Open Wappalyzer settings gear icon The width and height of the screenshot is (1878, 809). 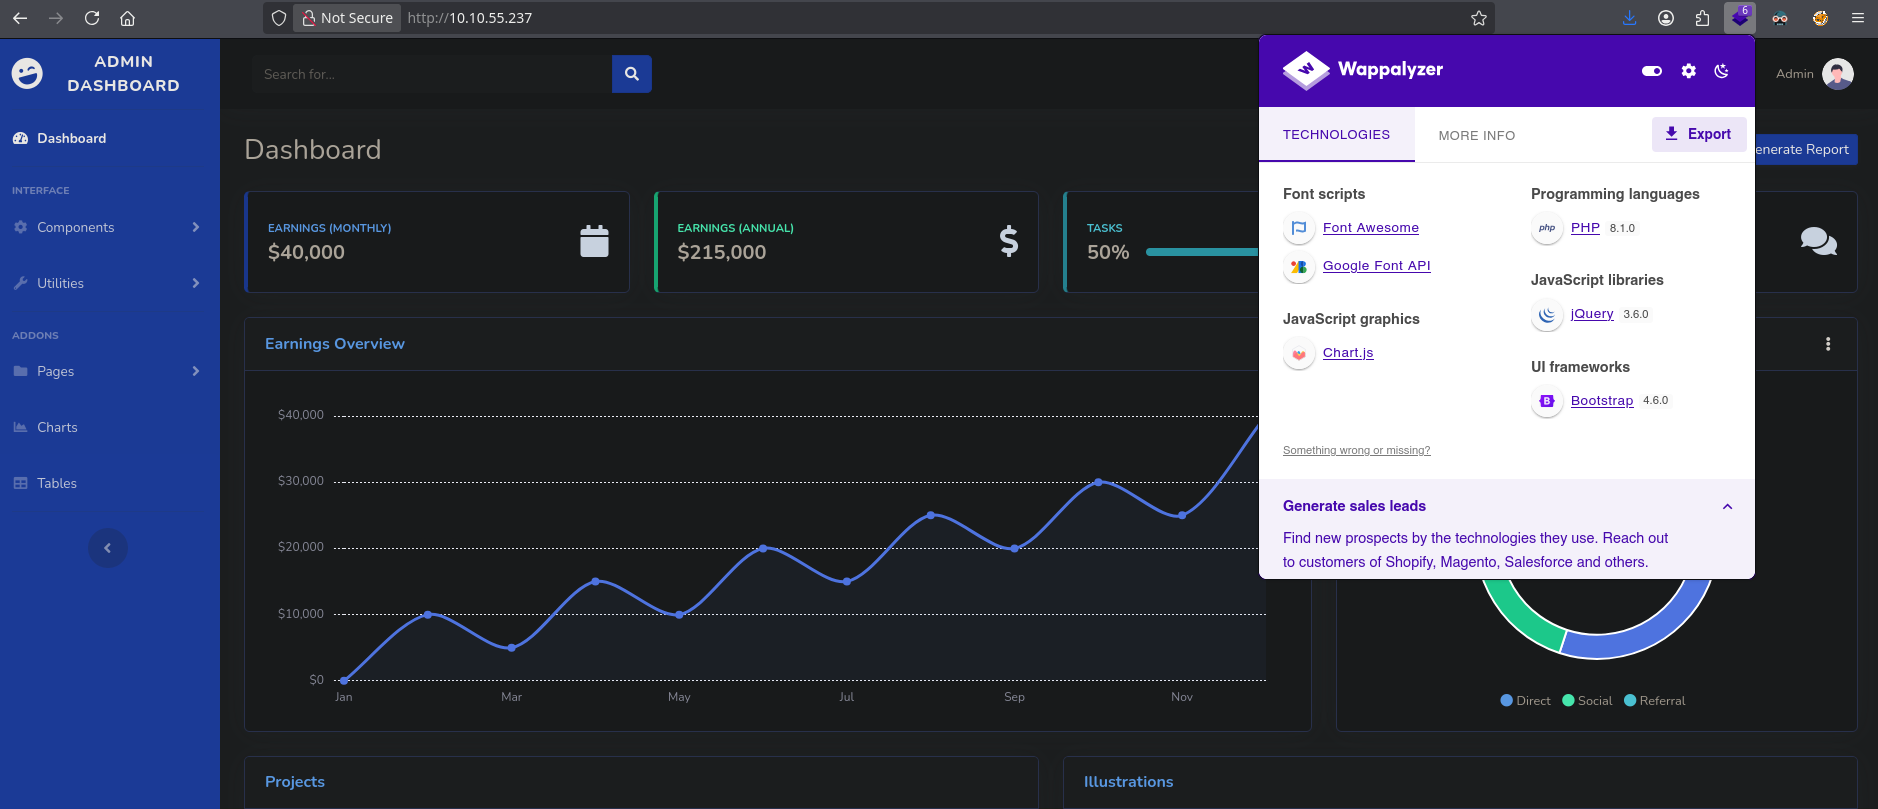(1688, 71)
